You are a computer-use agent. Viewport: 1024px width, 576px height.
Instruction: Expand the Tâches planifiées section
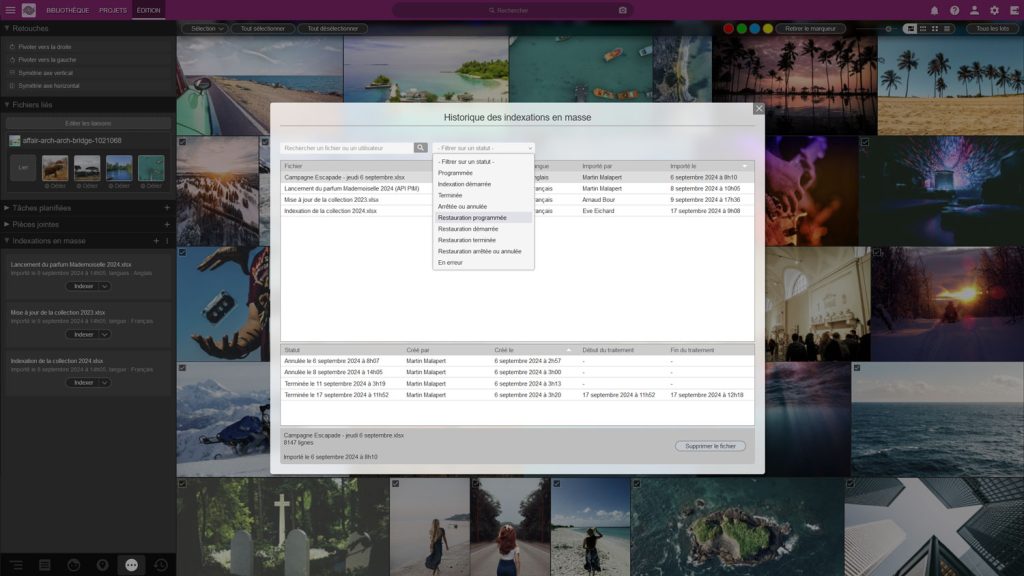[x=7, y=208]
